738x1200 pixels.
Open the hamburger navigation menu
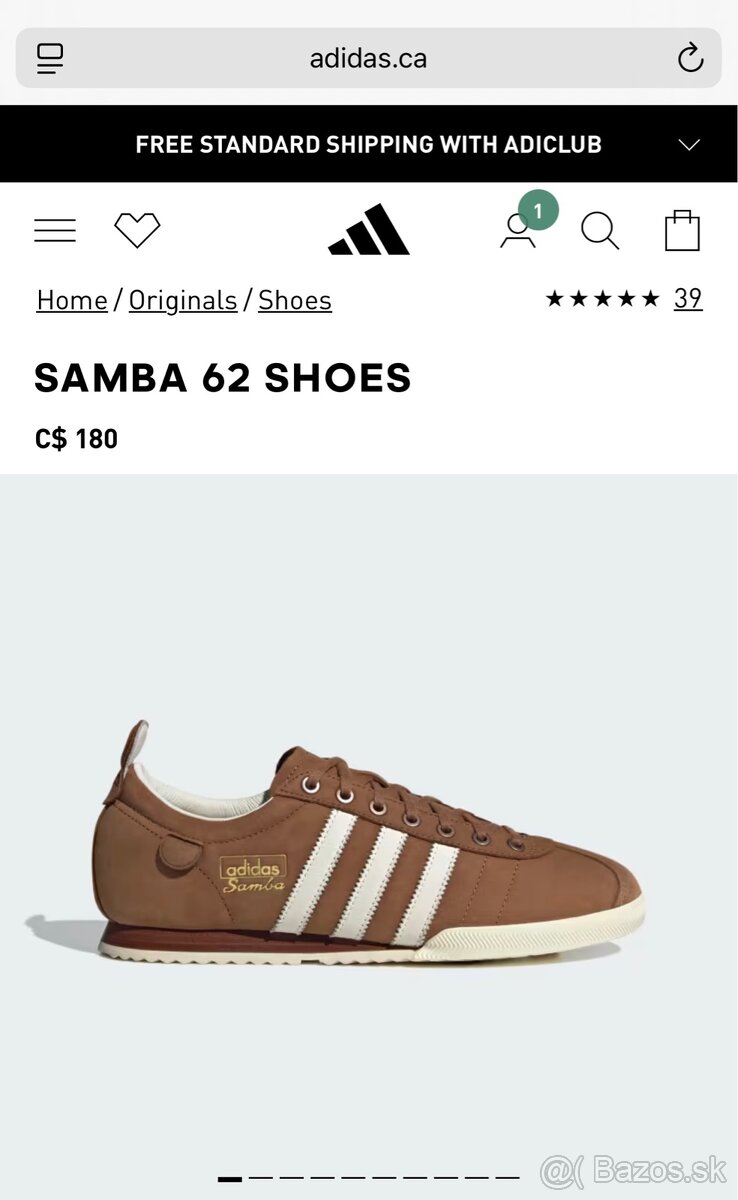55,231
